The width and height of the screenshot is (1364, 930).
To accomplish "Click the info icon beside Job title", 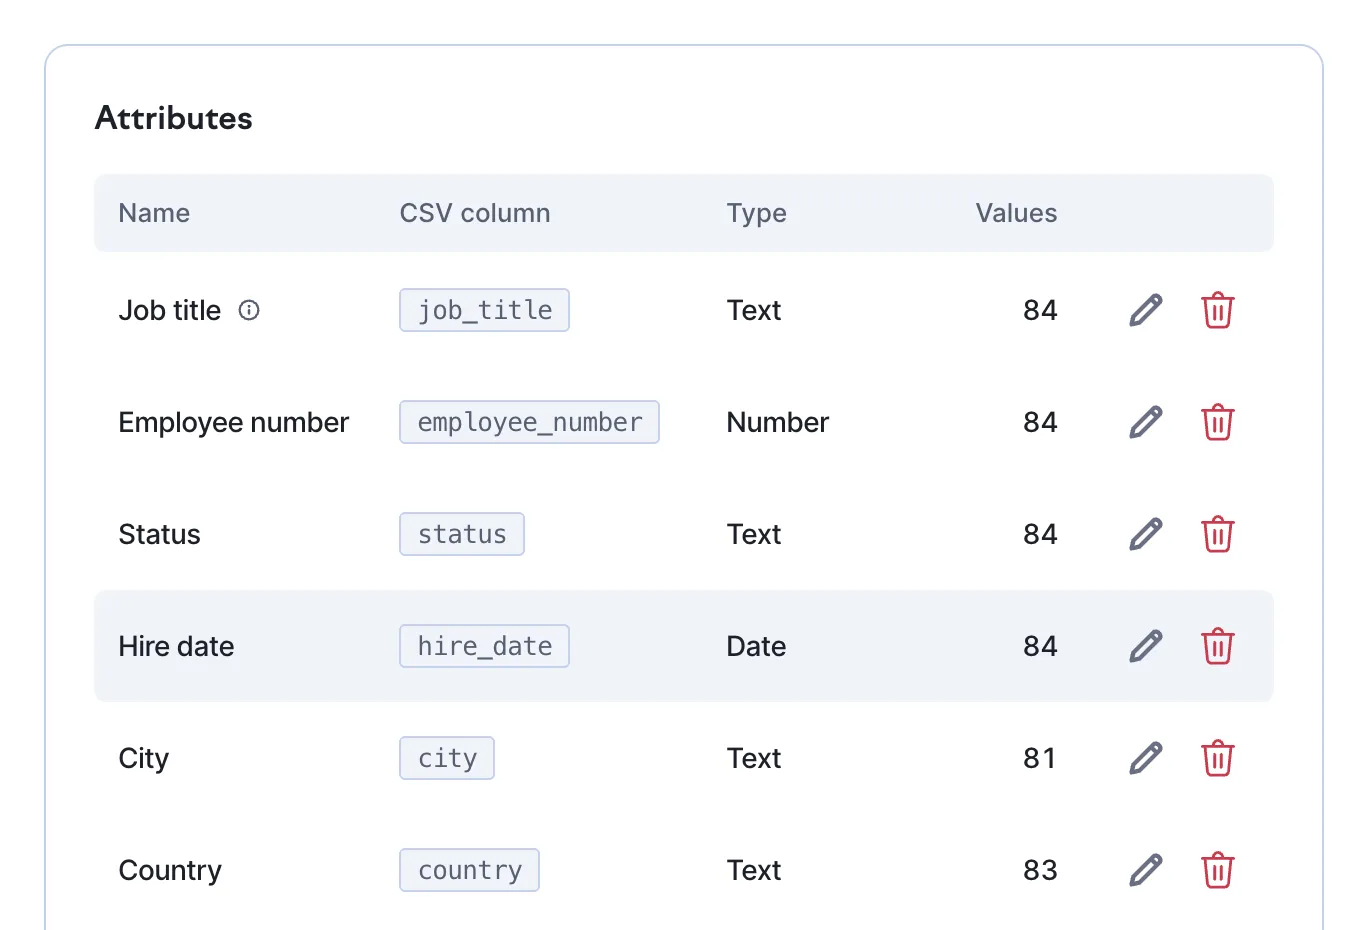I will point(249,310).
